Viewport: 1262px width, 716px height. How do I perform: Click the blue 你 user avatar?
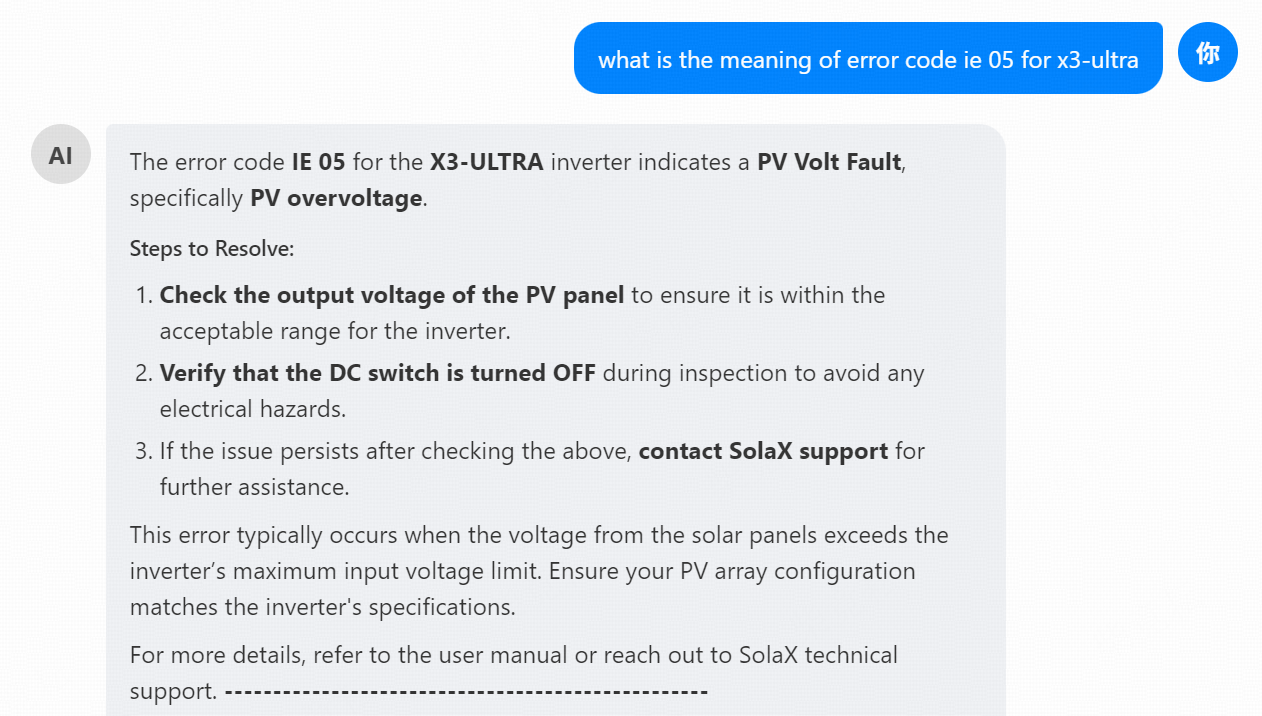pos(1207,52)
